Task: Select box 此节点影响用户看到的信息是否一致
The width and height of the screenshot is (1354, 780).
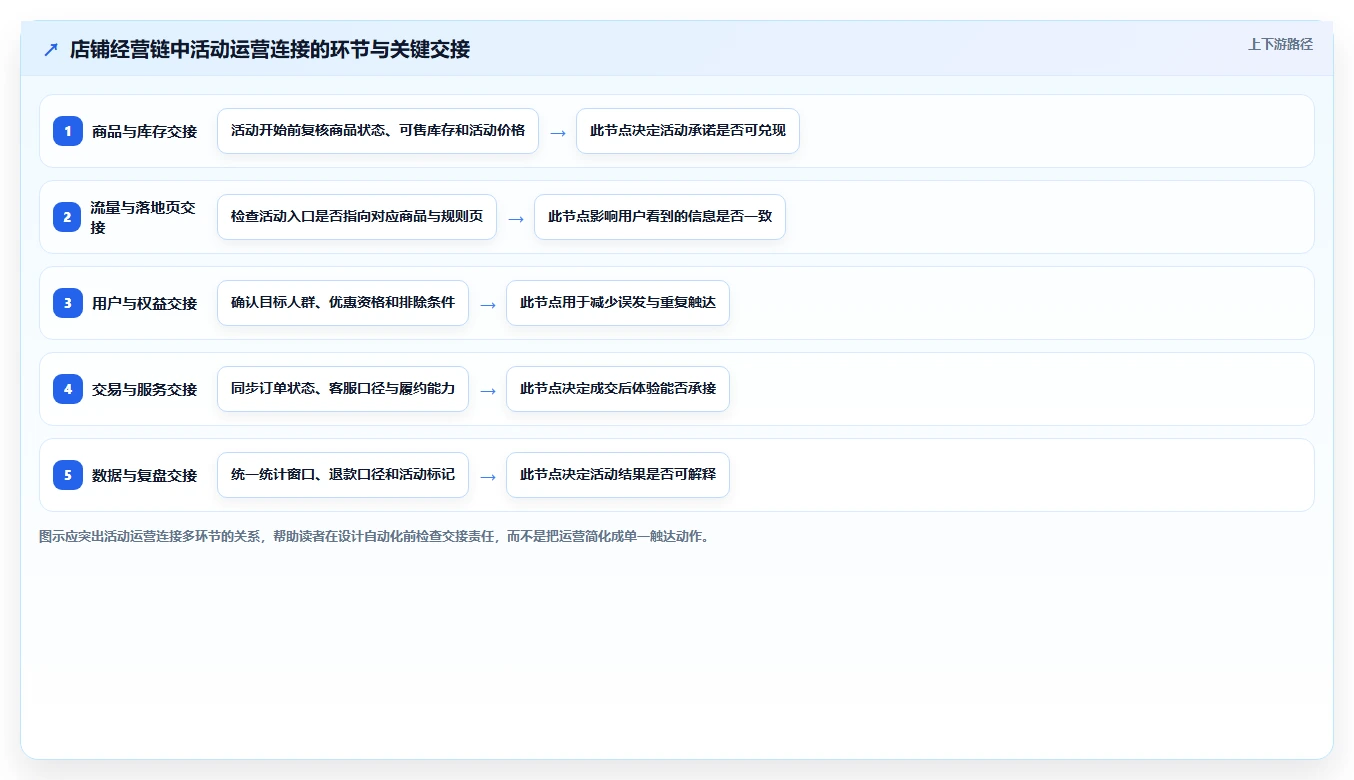Action: tap(660, 217)
